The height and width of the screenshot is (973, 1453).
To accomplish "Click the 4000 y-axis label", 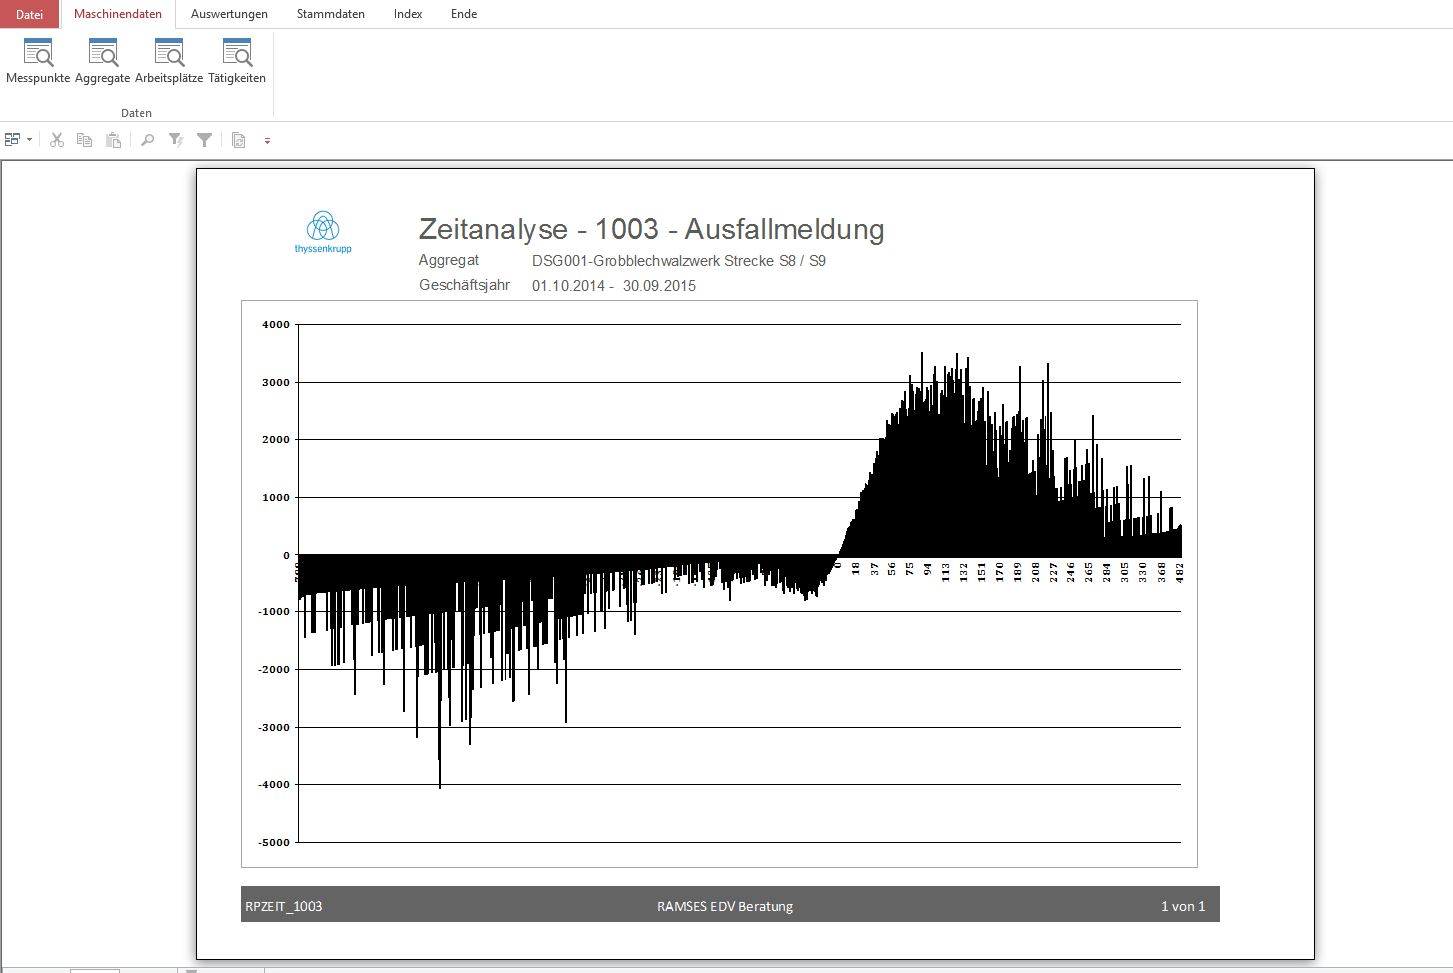I will [276, 325].
